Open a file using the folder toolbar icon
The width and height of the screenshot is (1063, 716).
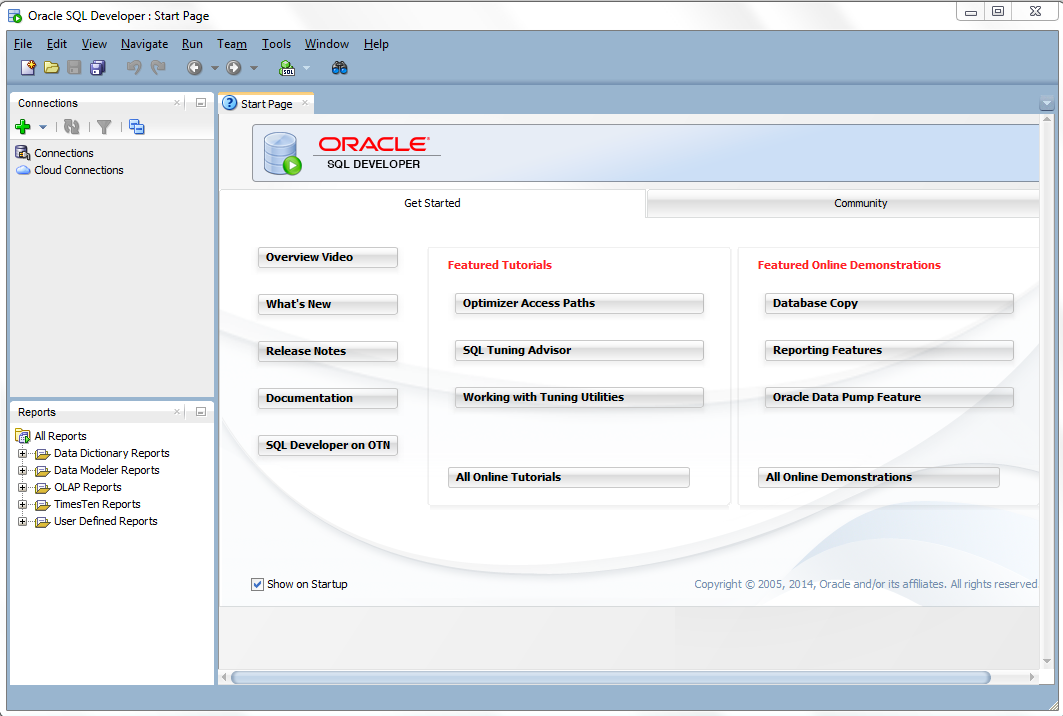[51, 67]
